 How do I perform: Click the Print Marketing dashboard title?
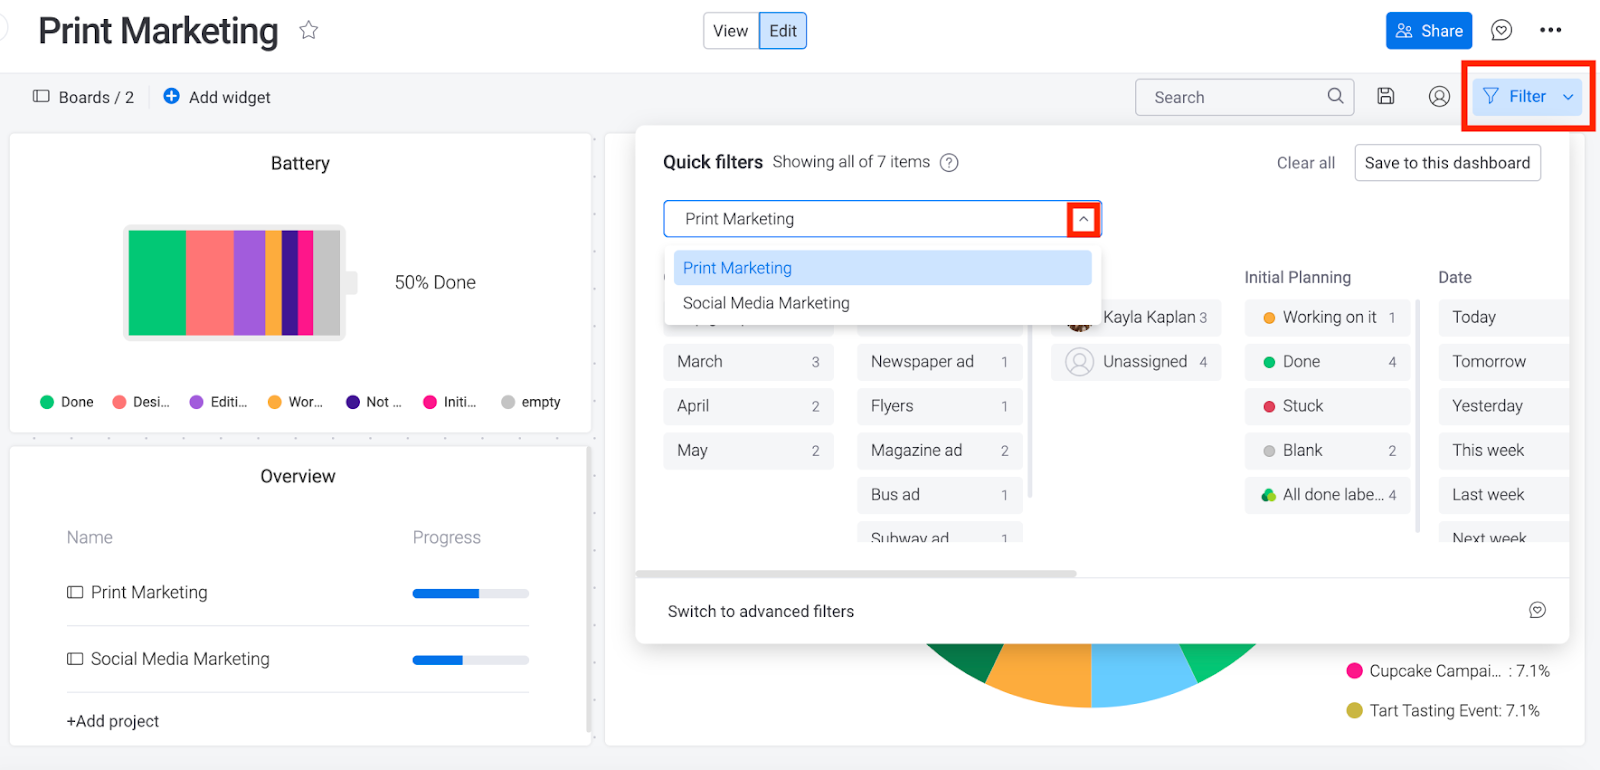(x=158, y=31)
